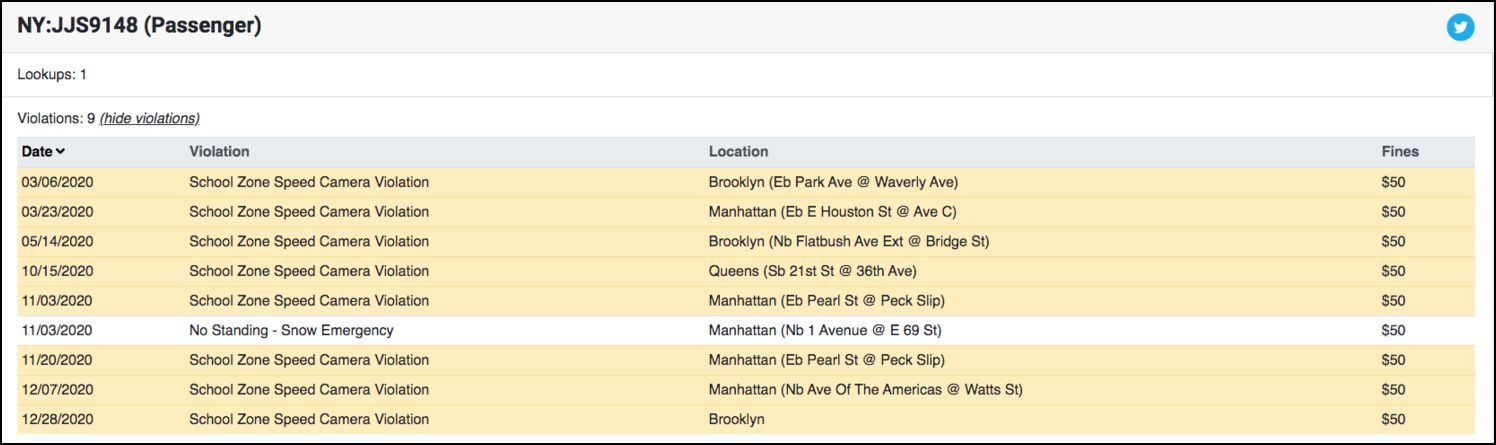Viewport: 1496px width, 445px height.
Task: Click location Brooklyn (Eb Park Ave @ Waverly Ave)
Action: (x=833, y=182)
